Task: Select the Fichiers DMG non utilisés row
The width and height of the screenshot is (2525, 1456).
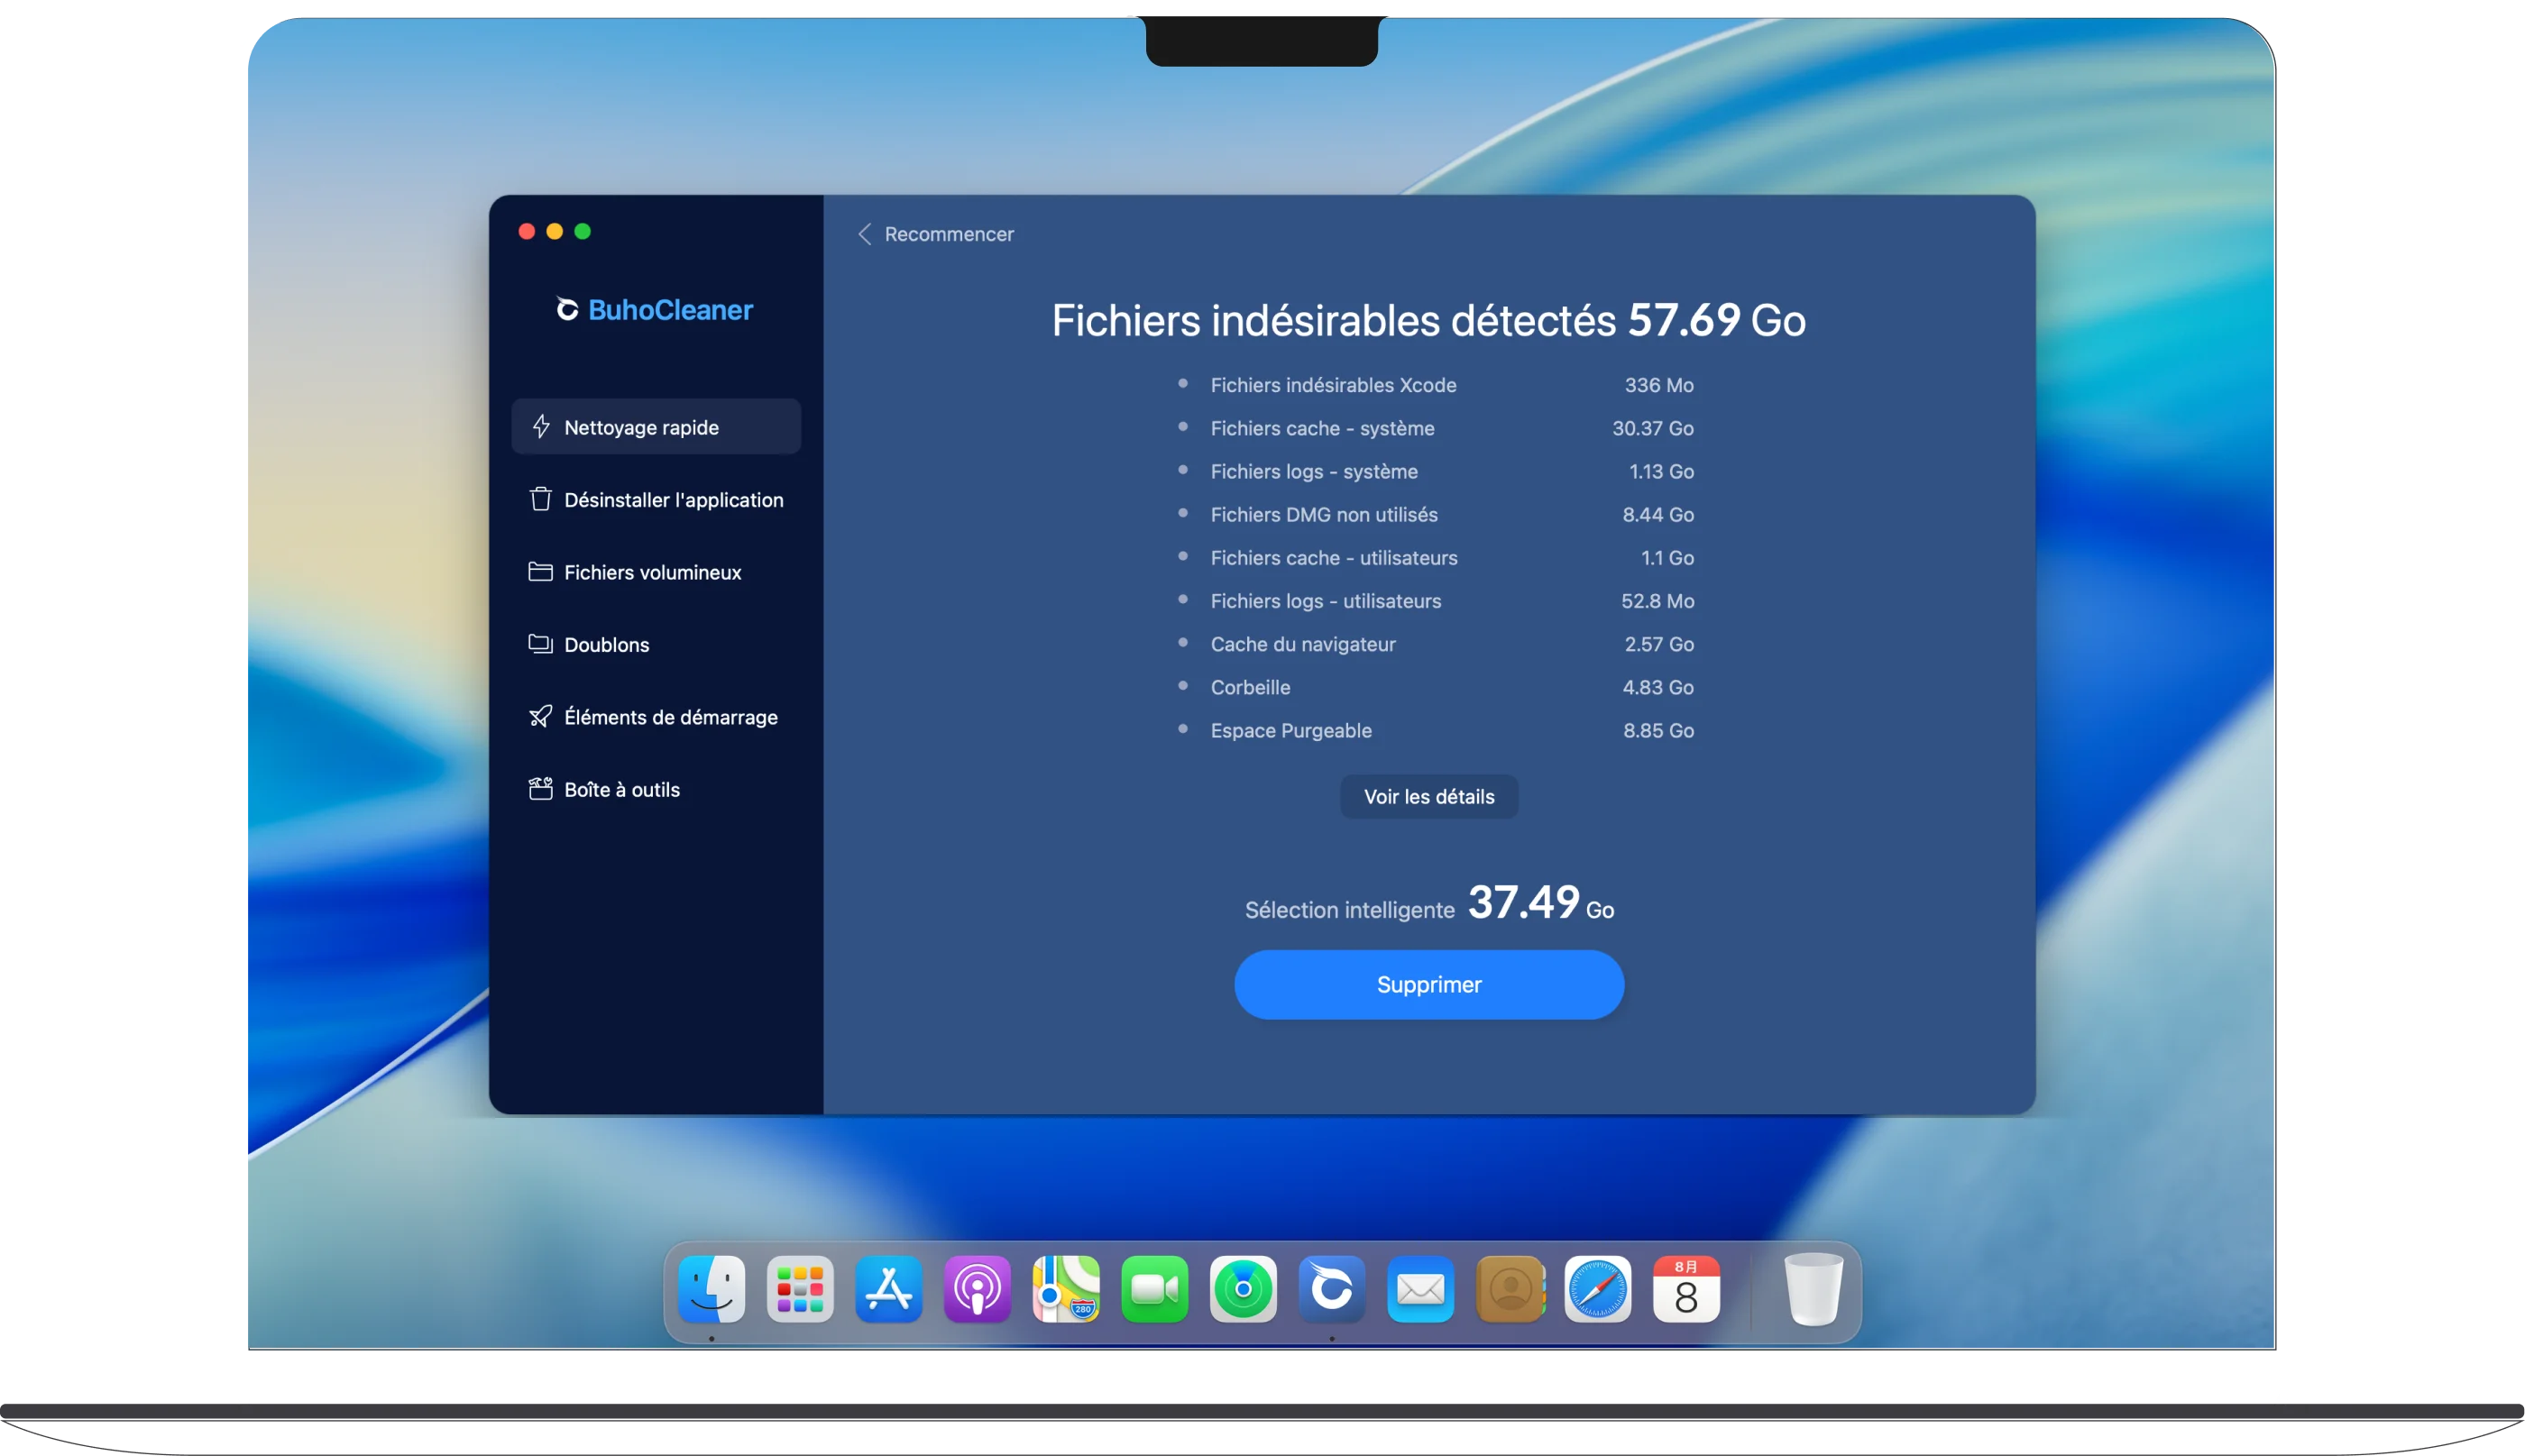Action: point(1323,515)
